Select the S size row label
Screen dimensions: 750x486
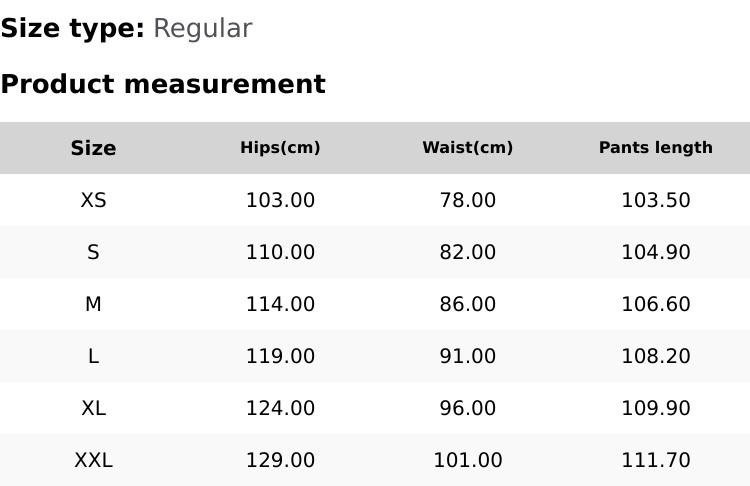[x=93, y=252]
